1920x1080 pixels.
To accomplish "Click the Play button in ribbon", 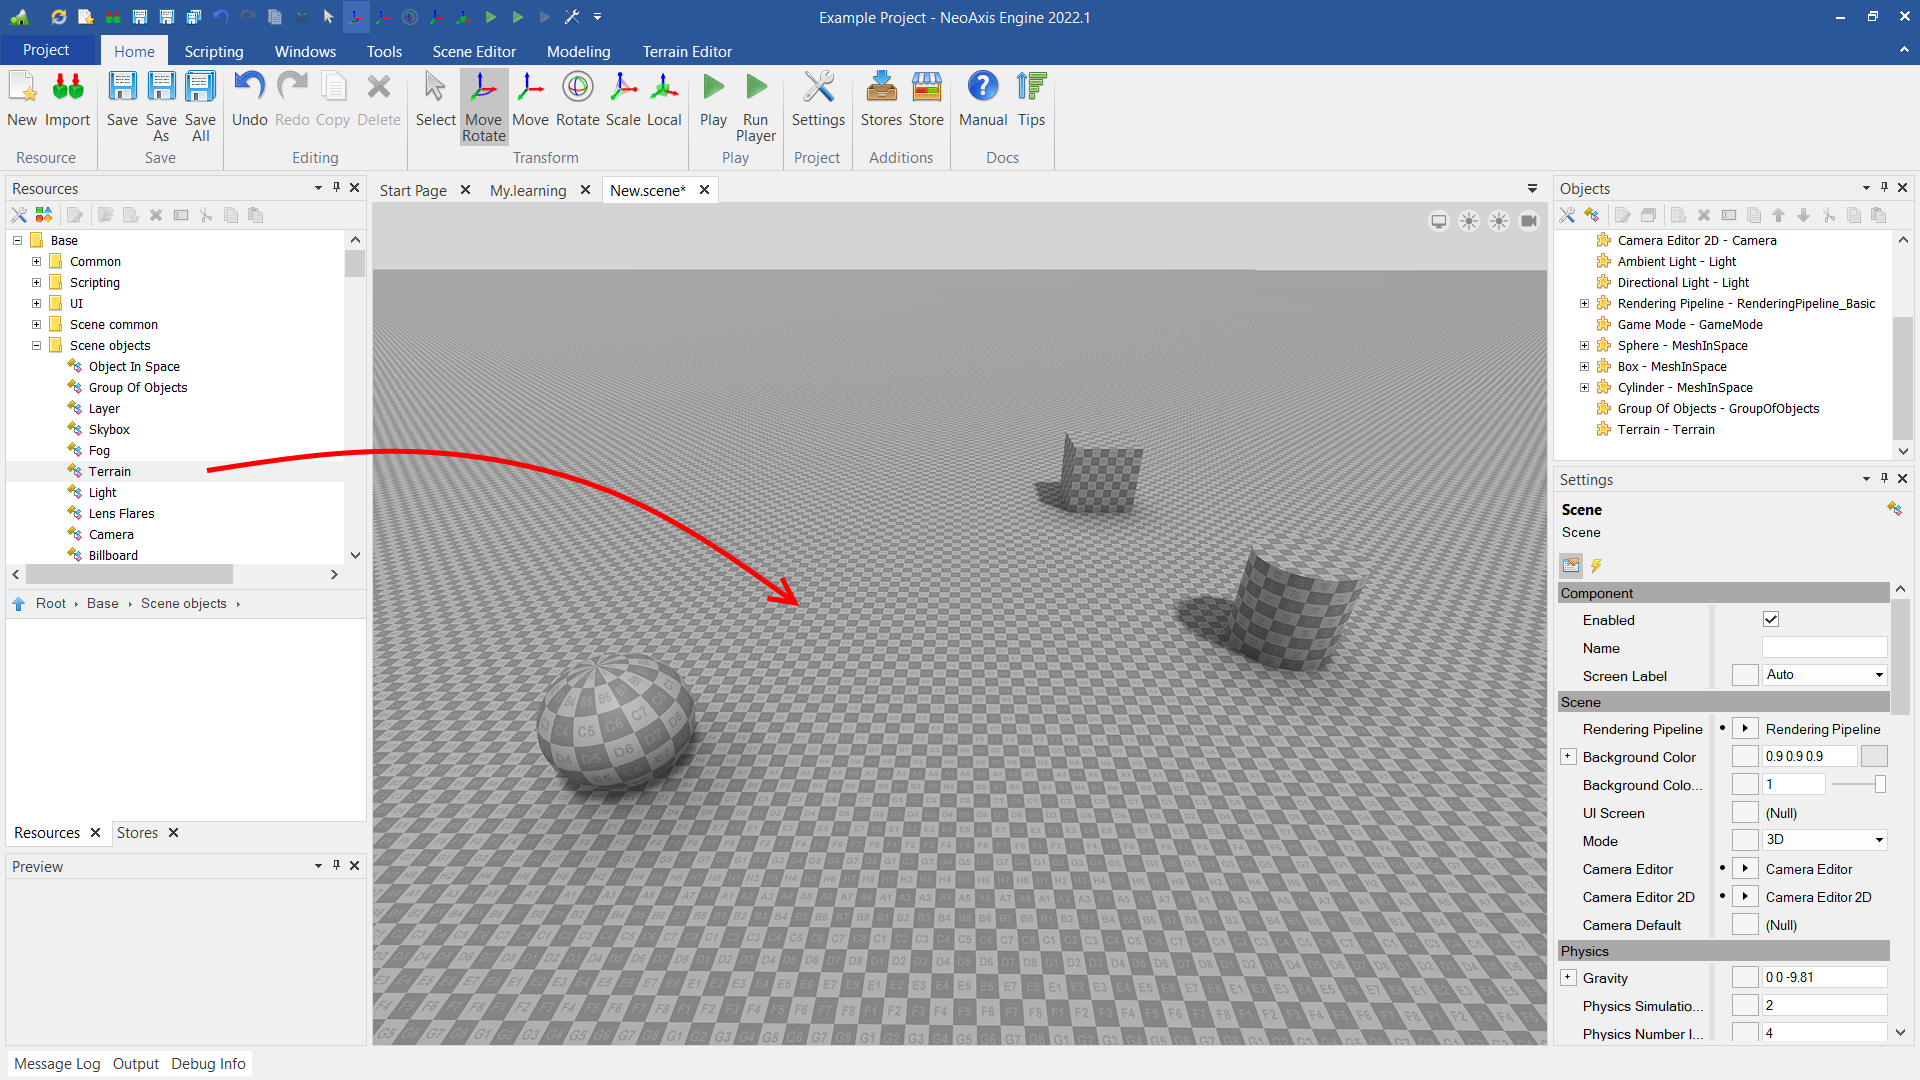I will click(x=713, y=100).
